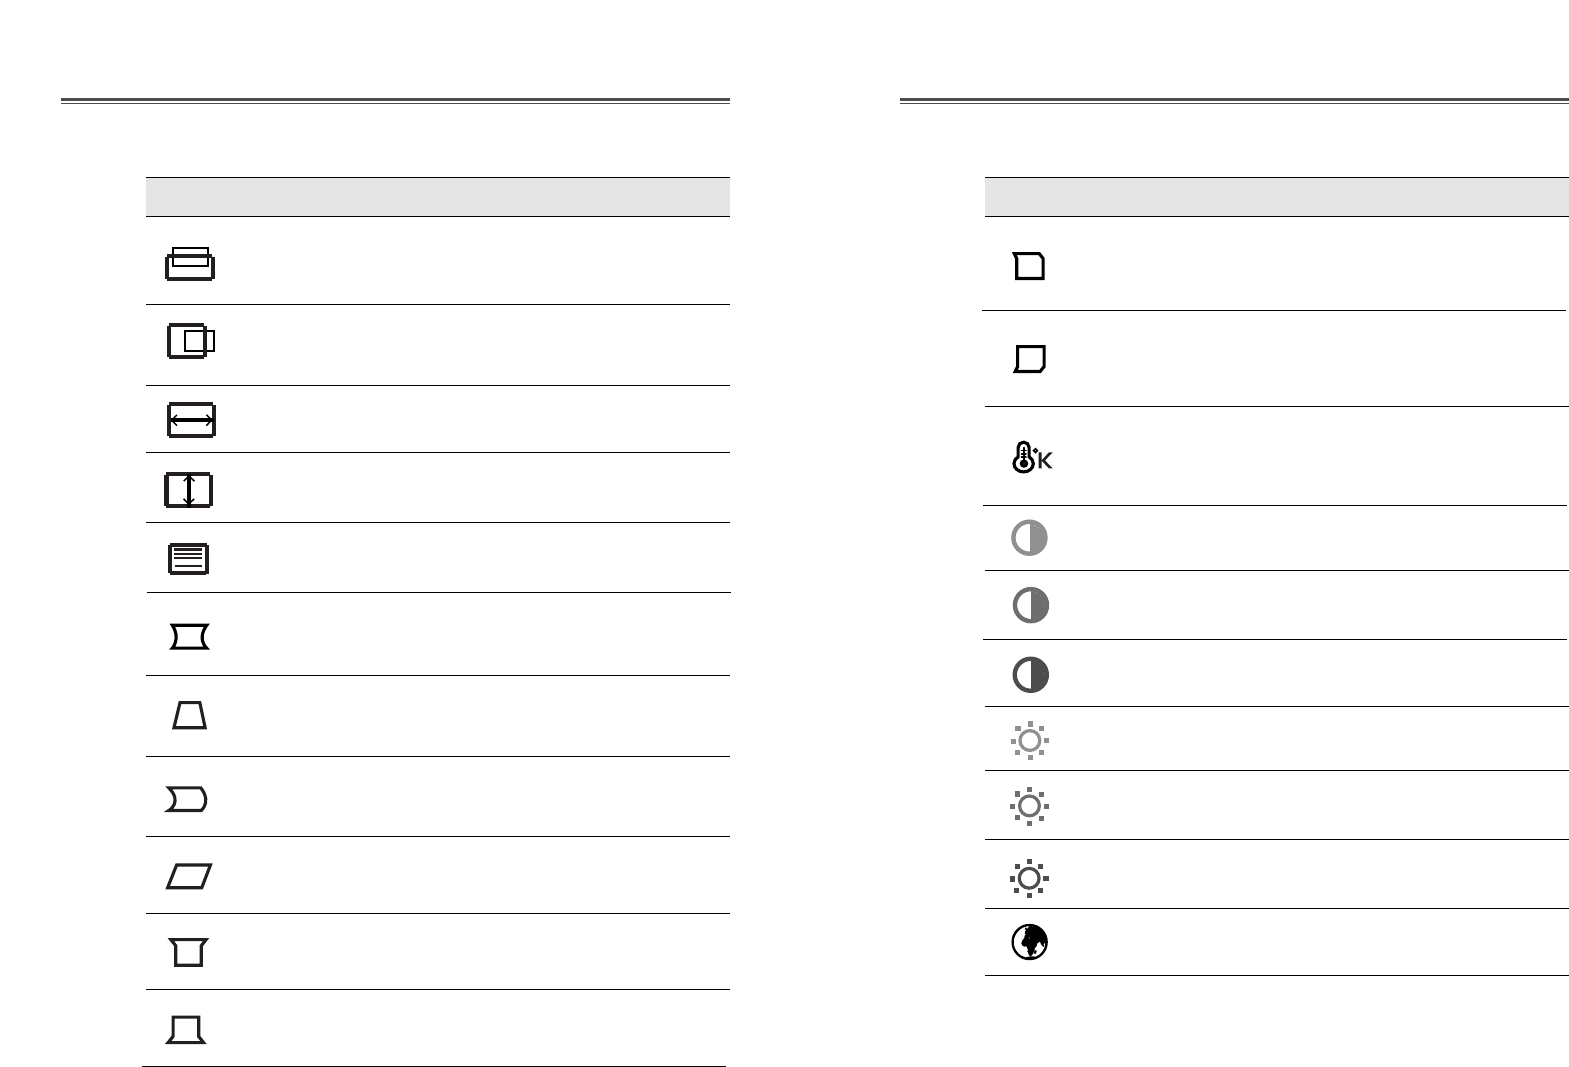Select the pincushion concave-sides icon
Image resolution: width=1569 pixels, height=1067 pixels.
(x=190, y=637)
